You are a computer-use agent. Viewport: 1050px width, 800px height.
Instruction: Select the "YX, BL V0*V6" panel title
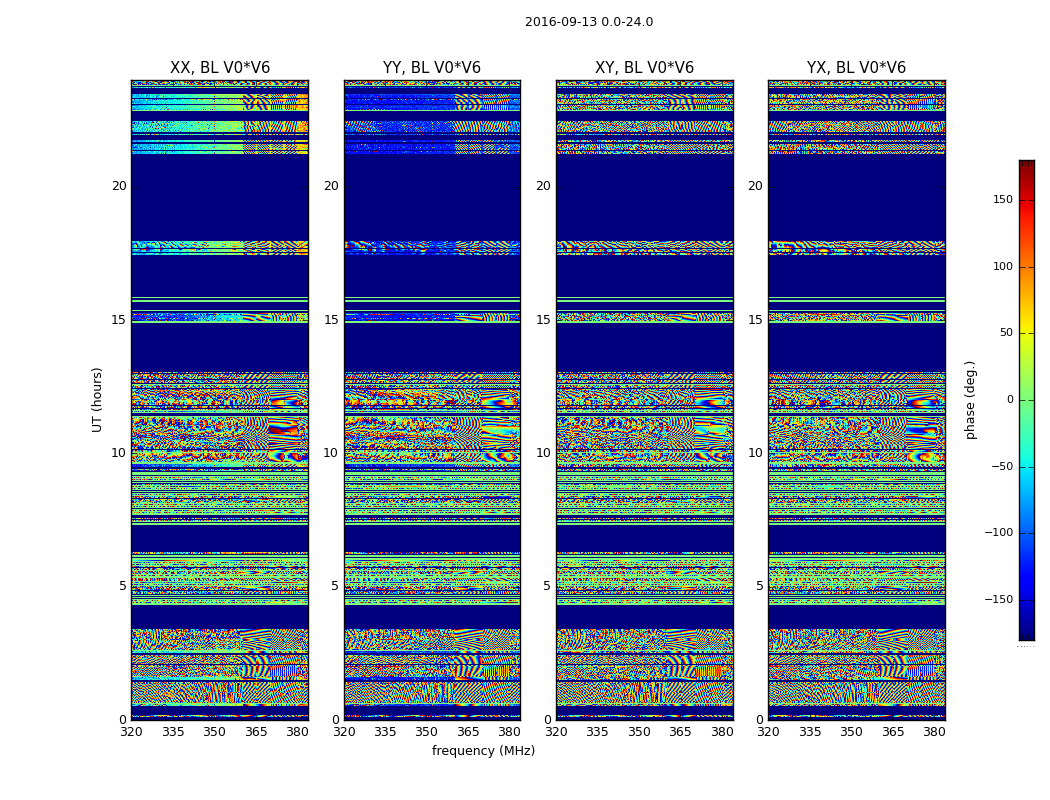856,68
